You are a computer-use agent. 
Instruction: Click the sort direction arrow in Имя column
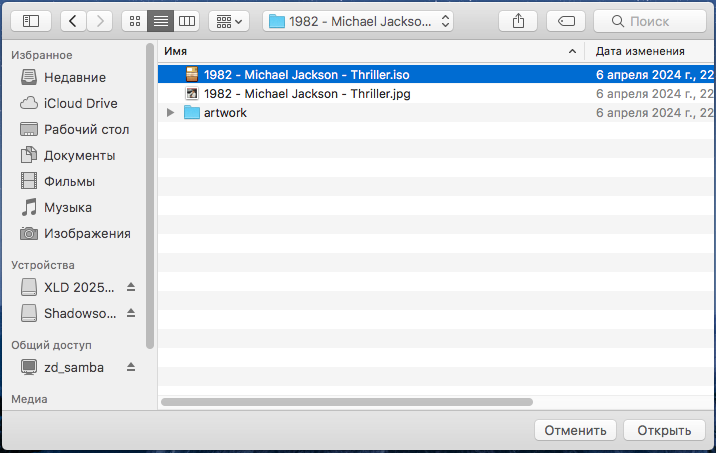(572, 52)
